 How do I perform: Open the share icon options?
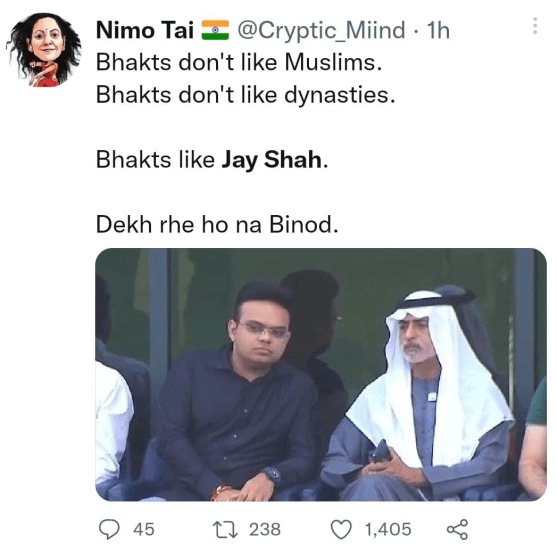pos(457,529)
